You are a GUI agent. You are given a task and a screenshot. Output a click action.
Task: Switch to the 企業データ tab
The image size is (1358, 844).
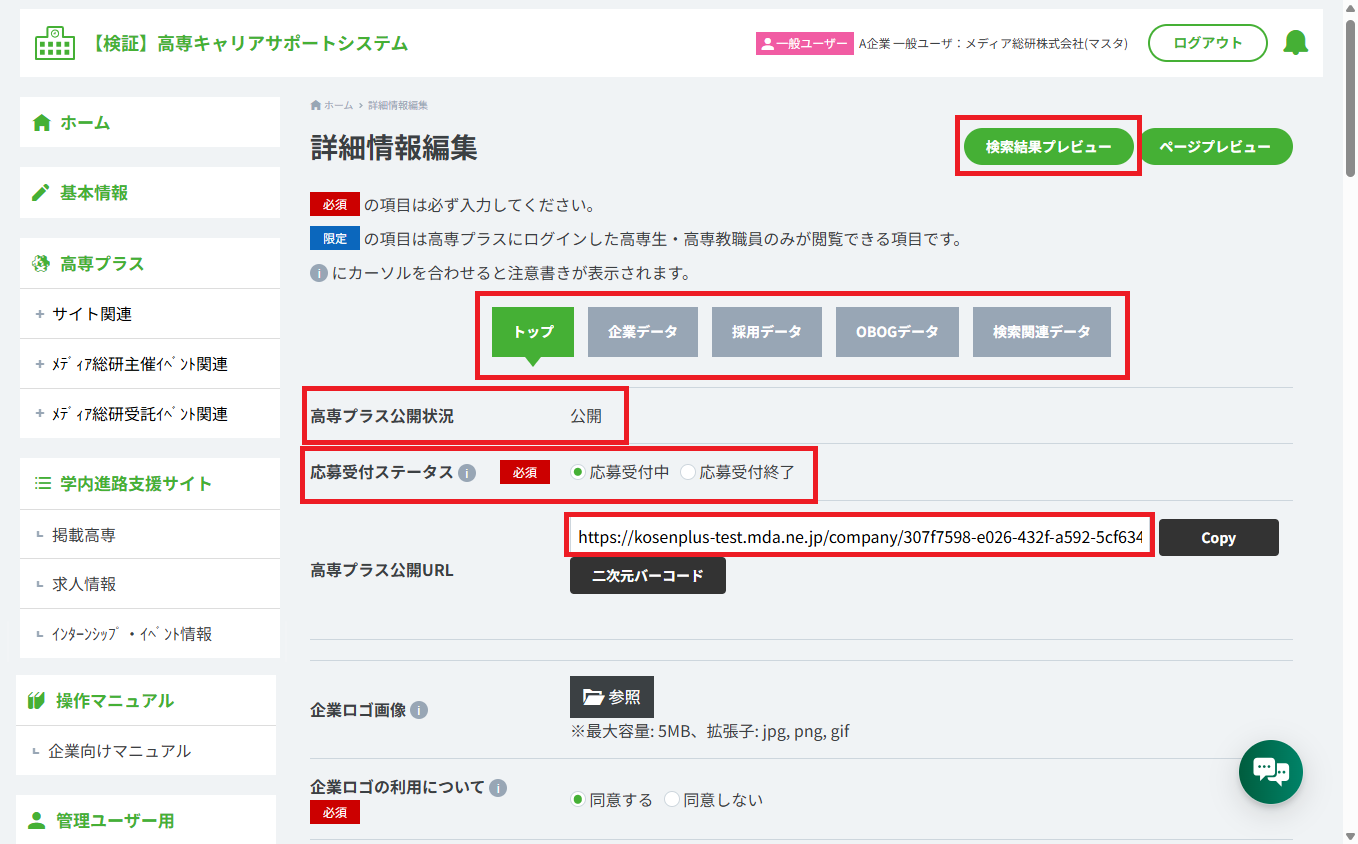(x=643, y=332)
